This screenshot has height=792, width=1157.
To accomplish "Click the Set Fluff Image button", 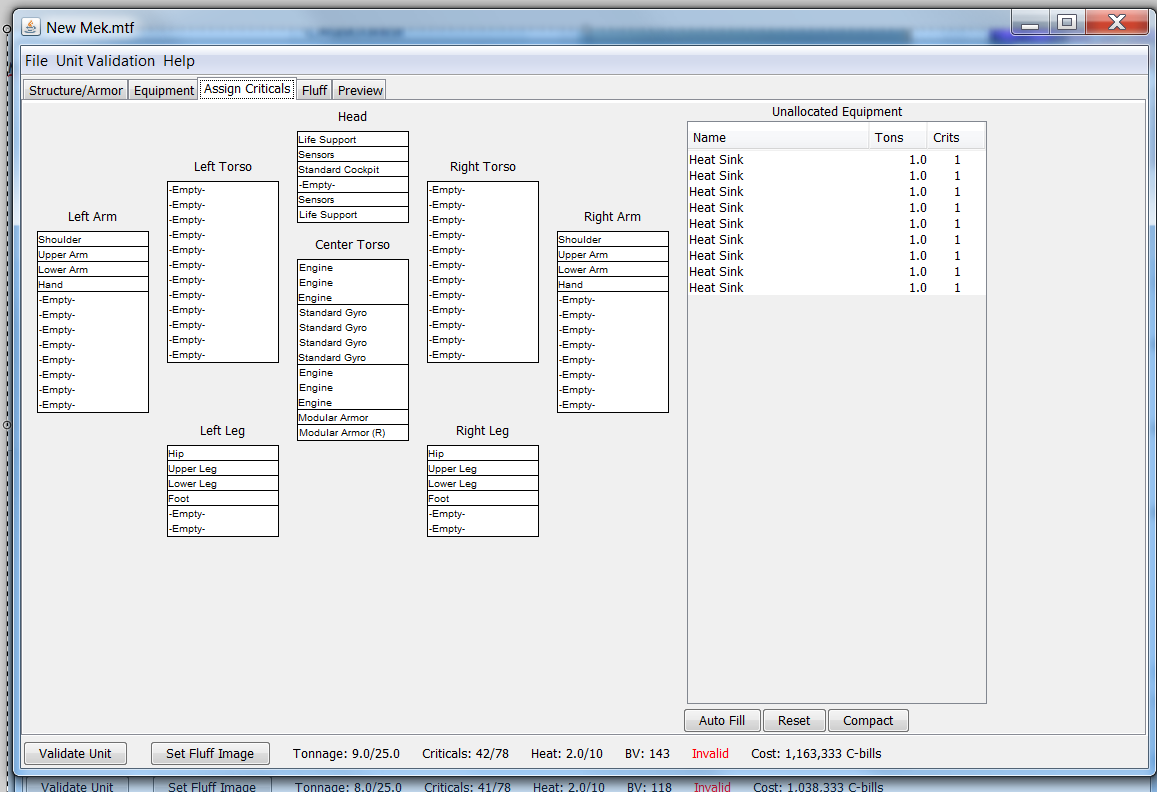I will (210, 754).
